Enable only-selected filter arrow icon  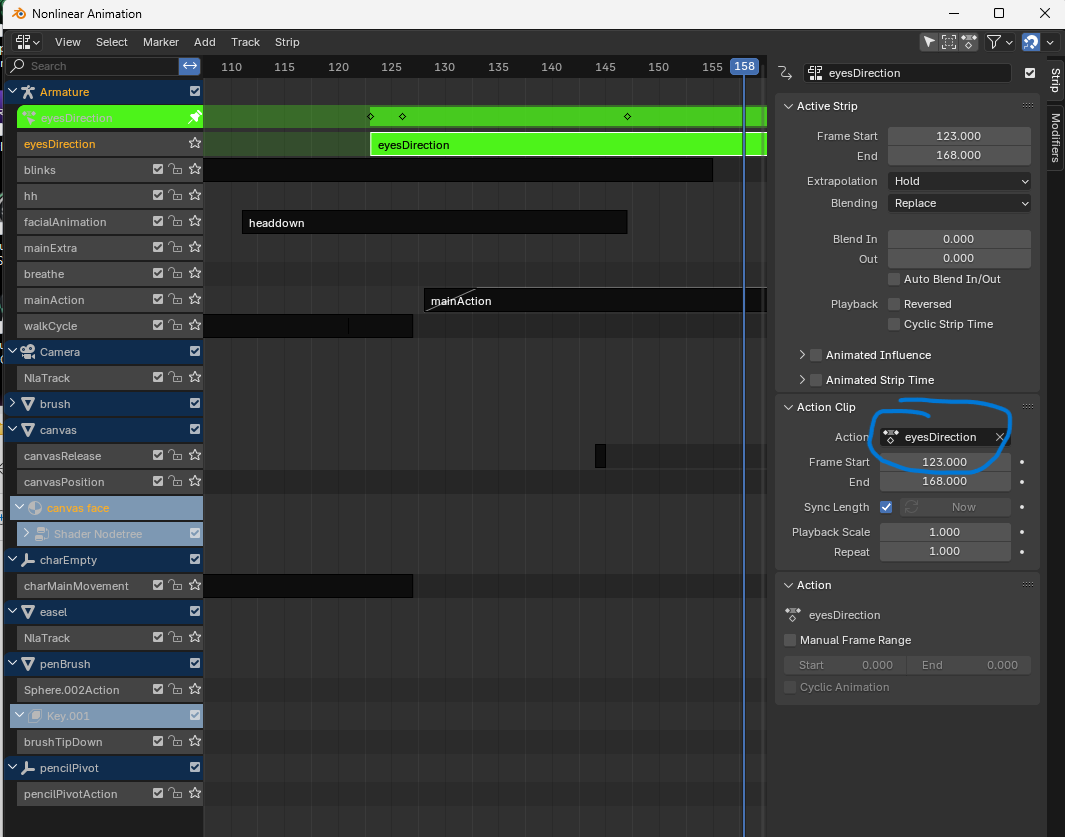pyautogui.click(x=928, y=42)
